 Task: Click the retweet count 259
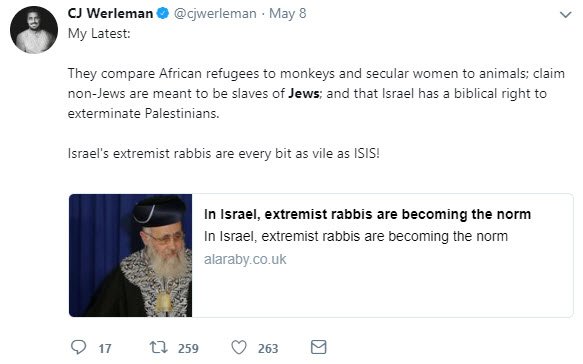(x=188, y=349)
